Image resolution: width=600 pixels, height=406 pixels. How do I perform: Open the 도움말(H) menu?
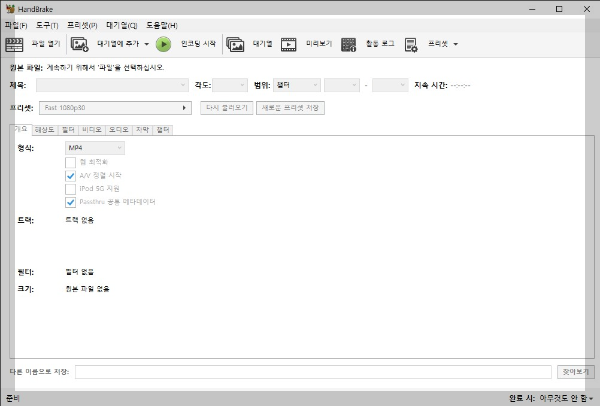pyautogui.click(x=161, y=26)
